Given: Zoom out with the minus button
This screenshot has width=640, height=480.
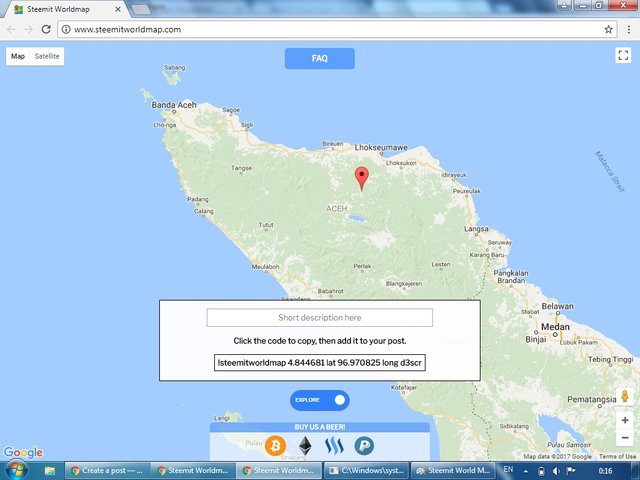Looking at the screenshot, I should tap(624, 438).
